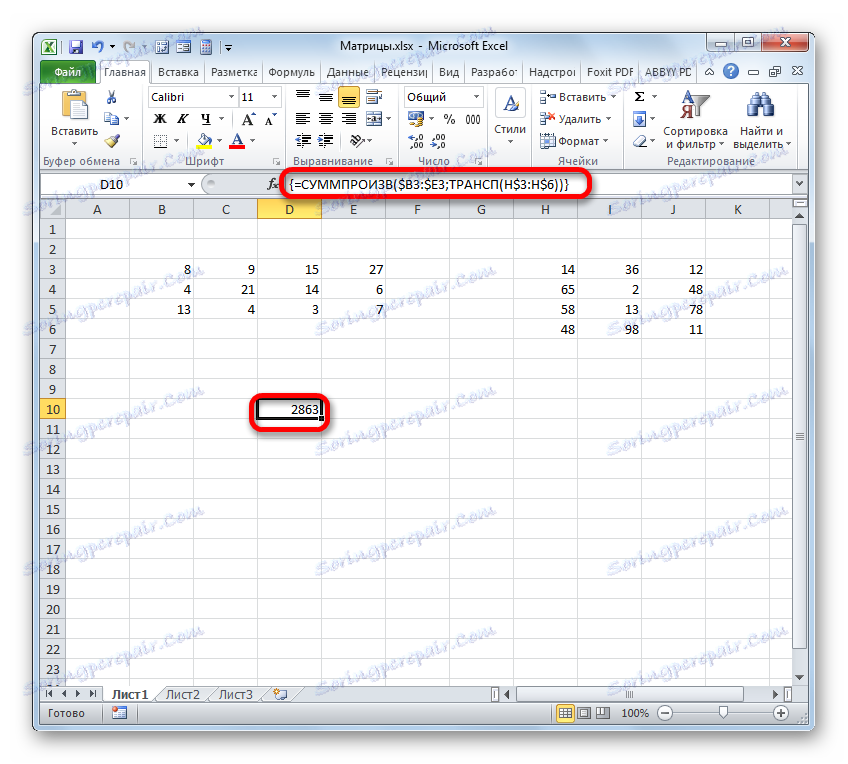Toggle underline formatting with Ч
The width and height of the screenshot is (848, 764).
pos(206,119)
